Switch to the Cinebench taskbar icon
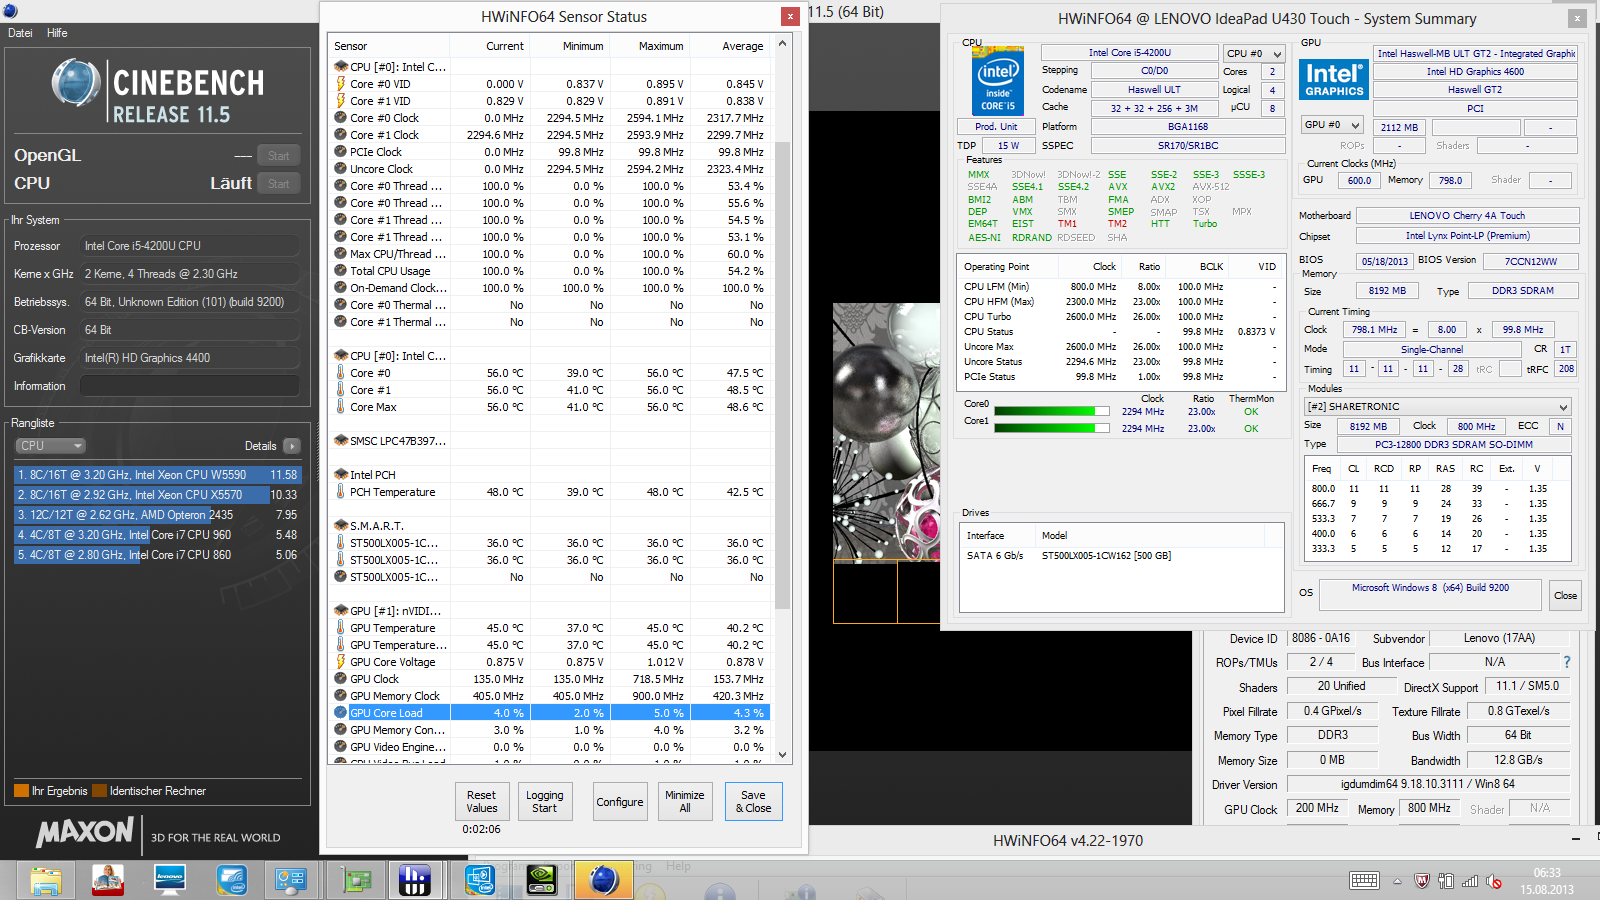1600x900 pixels. [604, 880]
